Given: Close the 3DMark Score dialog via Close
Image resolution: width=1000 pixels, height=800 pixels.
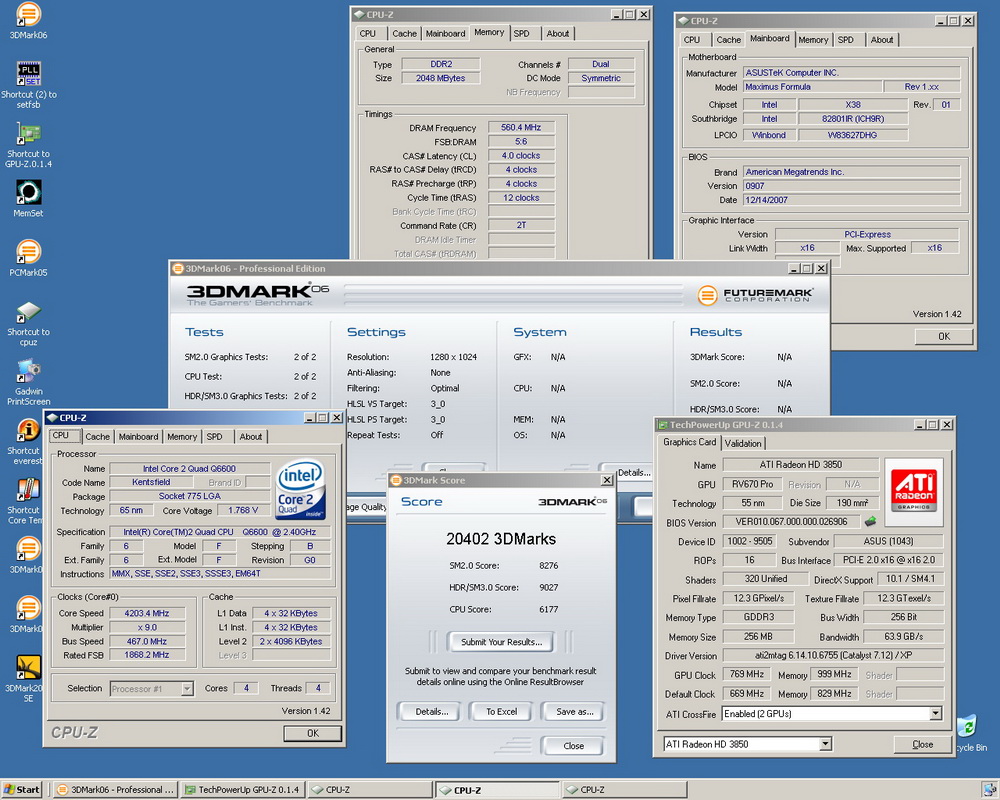Looking at the screenshot, I should [x=573, y=745].
